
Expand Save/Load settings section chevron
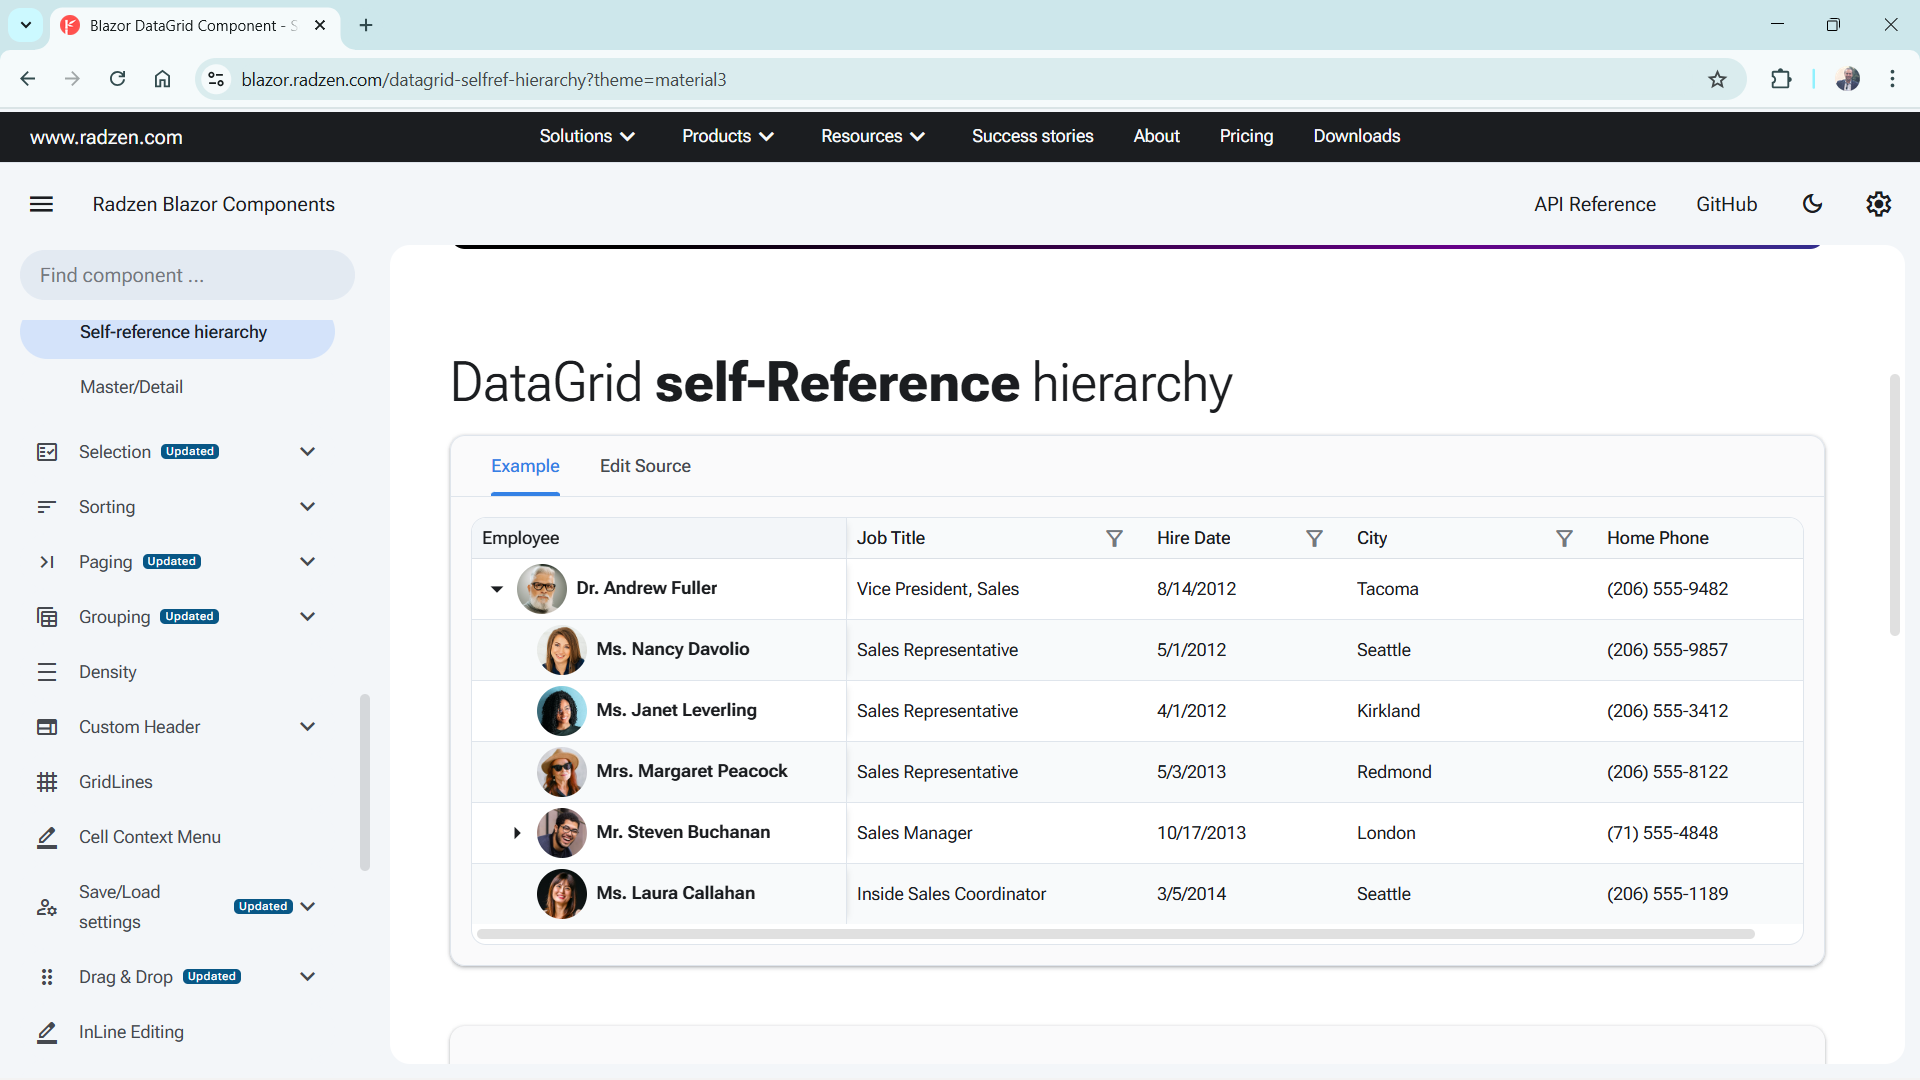(x=307, y=907)
